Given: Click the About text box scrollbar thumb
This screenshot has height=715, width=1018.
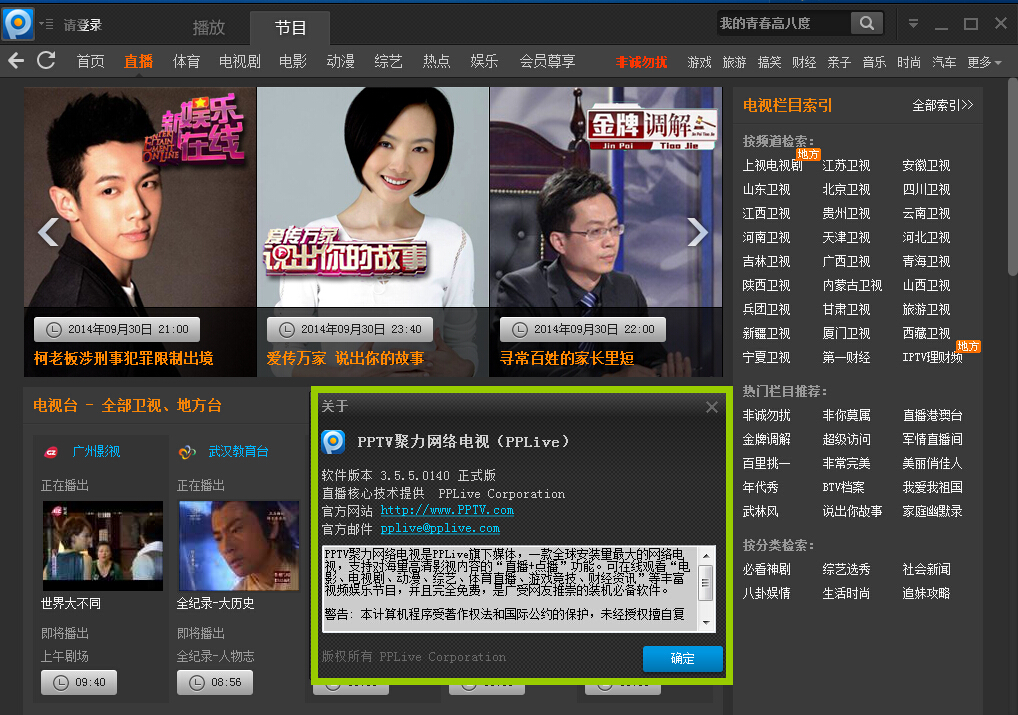Looking at the screenshot, I should (x=706, y=583).
